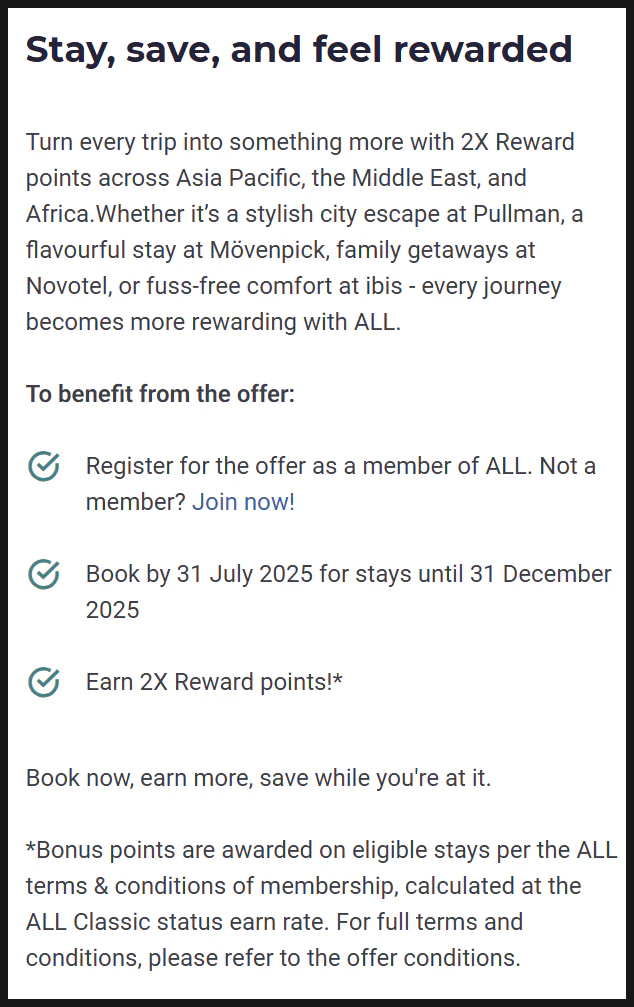The image size is (634, 1007).
Task: Click checkmark icon beside Register for the offer
Action: (43, 466)
